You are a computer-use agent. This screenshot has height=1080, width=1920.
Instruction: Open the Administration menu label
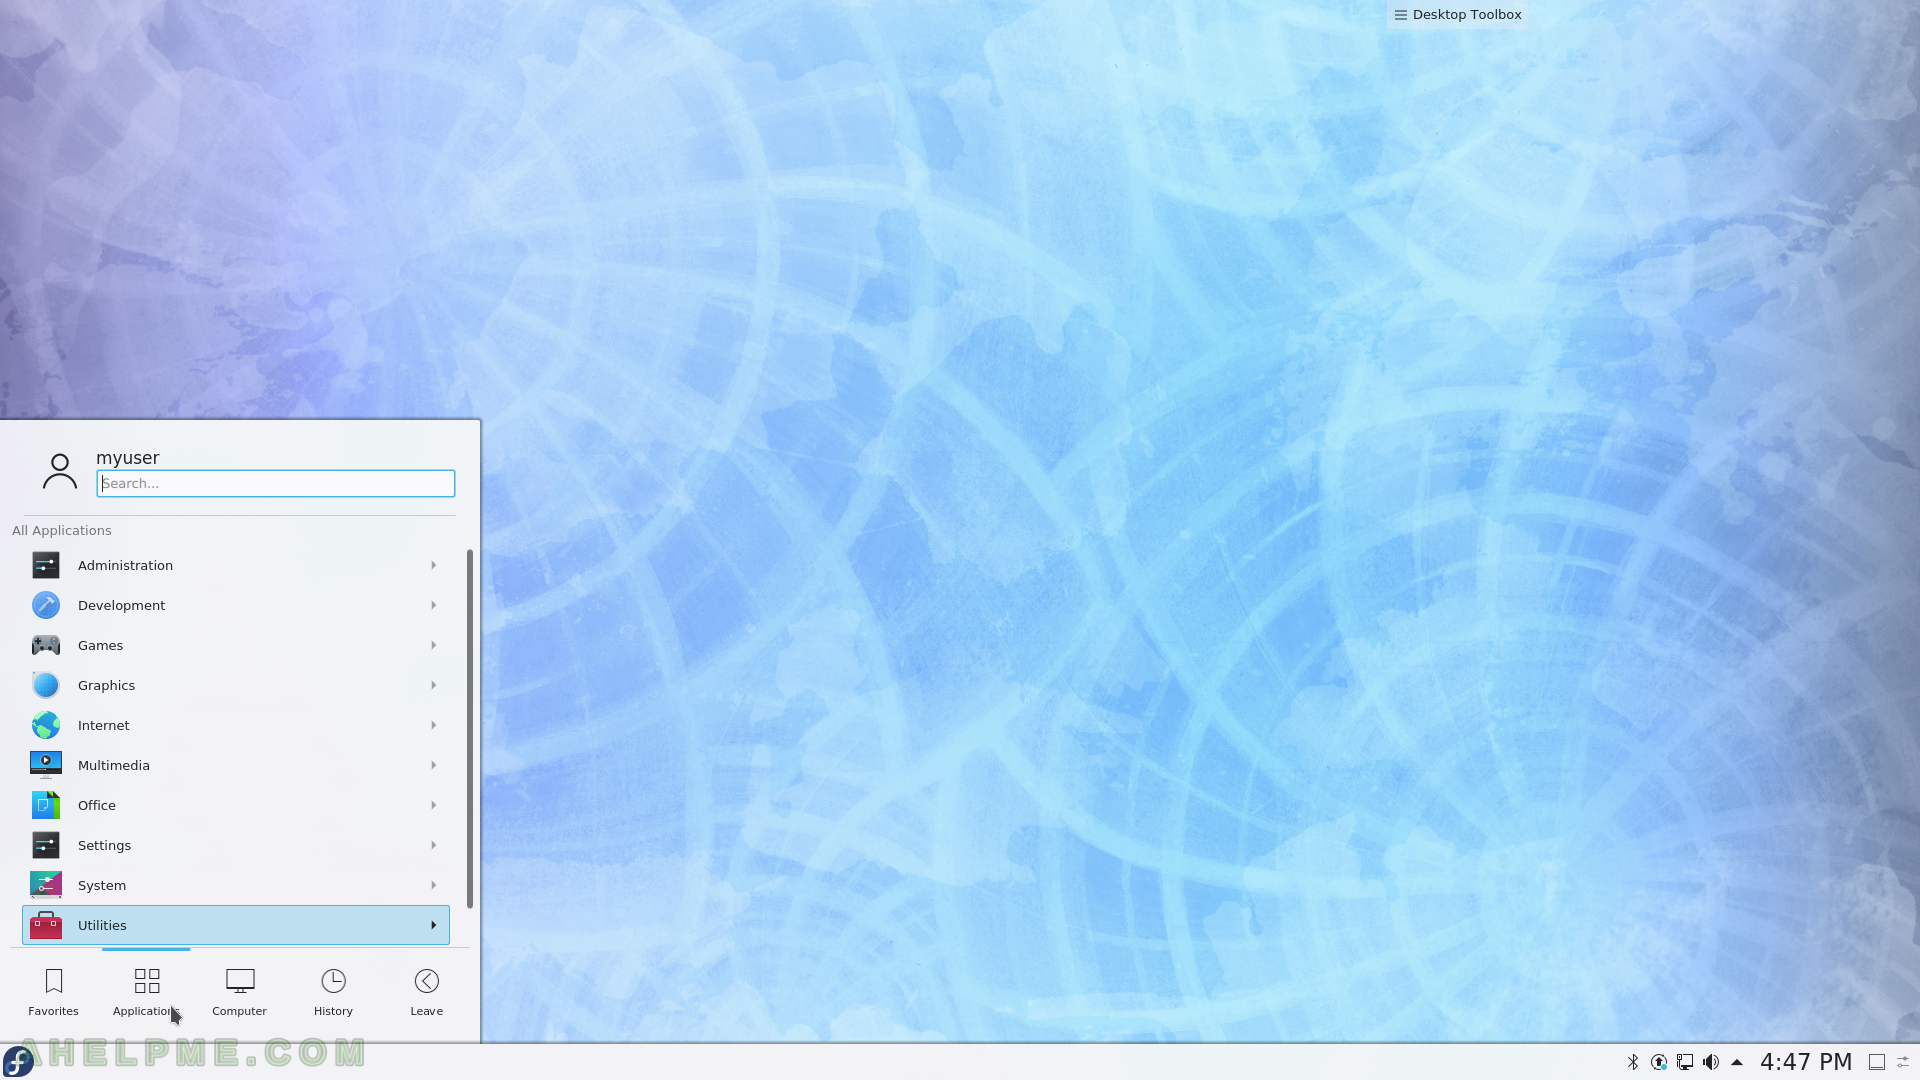pos(125,565)
